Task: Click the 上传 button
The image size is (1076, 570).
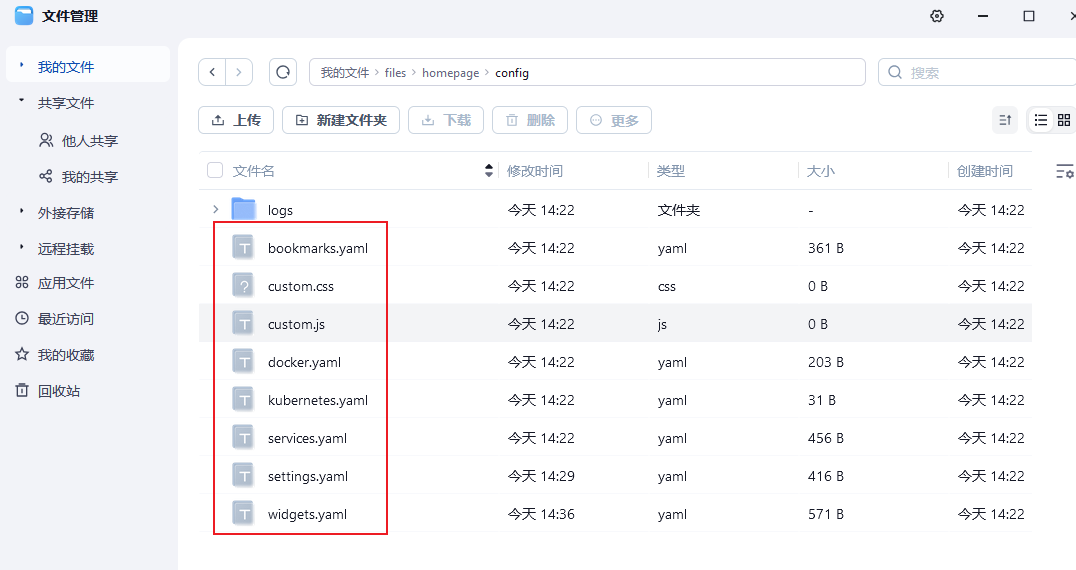Action: coord(236,120)
